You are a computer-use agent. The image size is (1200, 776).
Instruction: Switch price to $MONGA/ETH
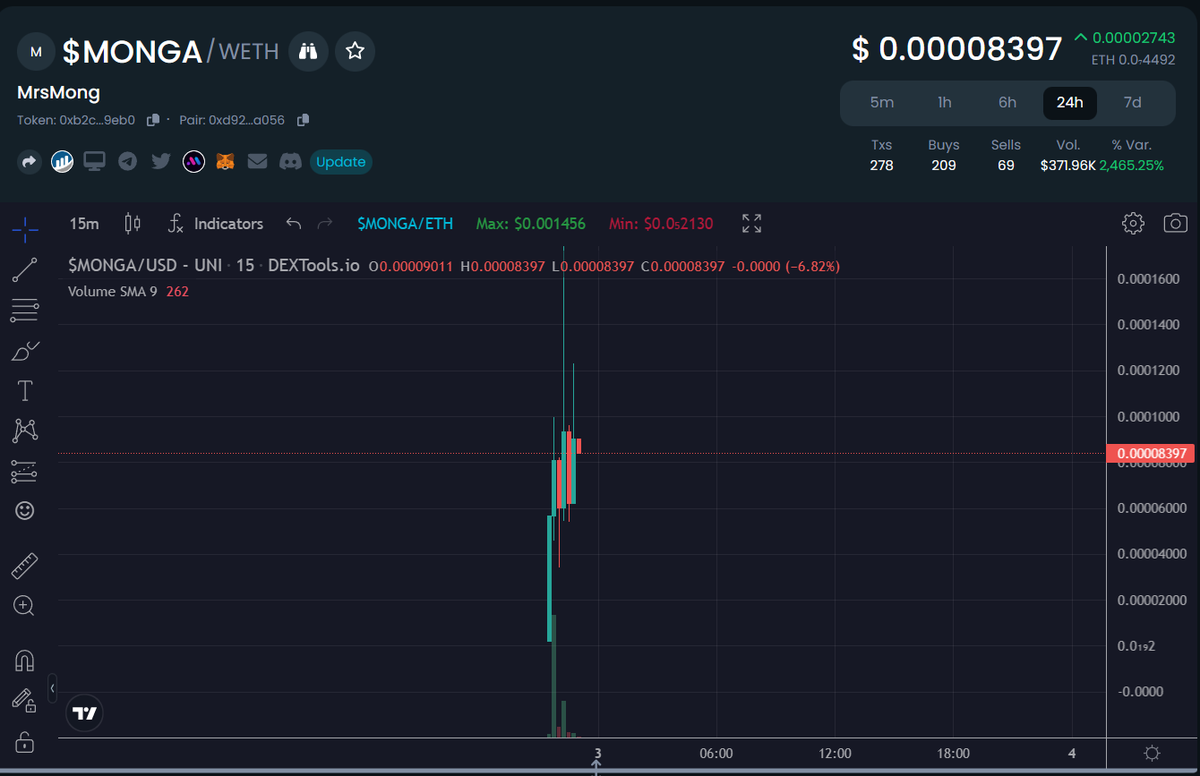pos(405,223)
